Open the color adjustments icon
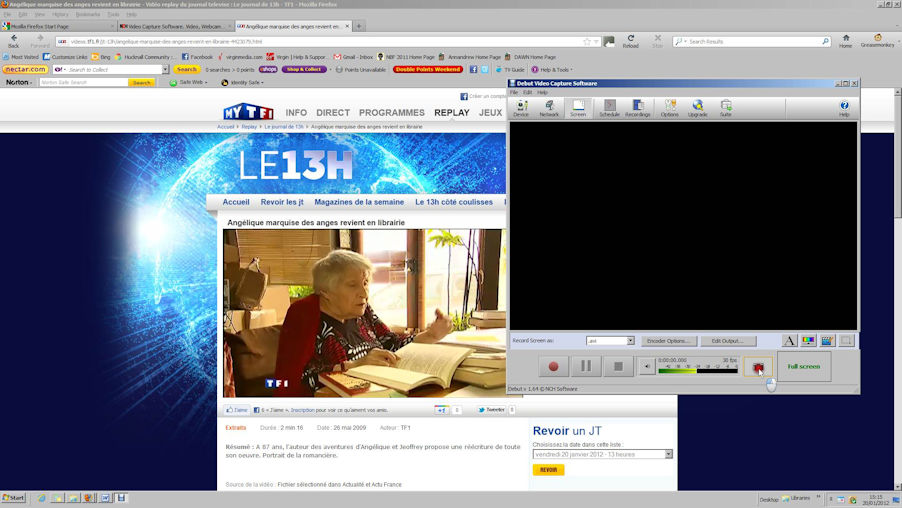This screenshot has height=508, width=902. [x=808, y=341]
